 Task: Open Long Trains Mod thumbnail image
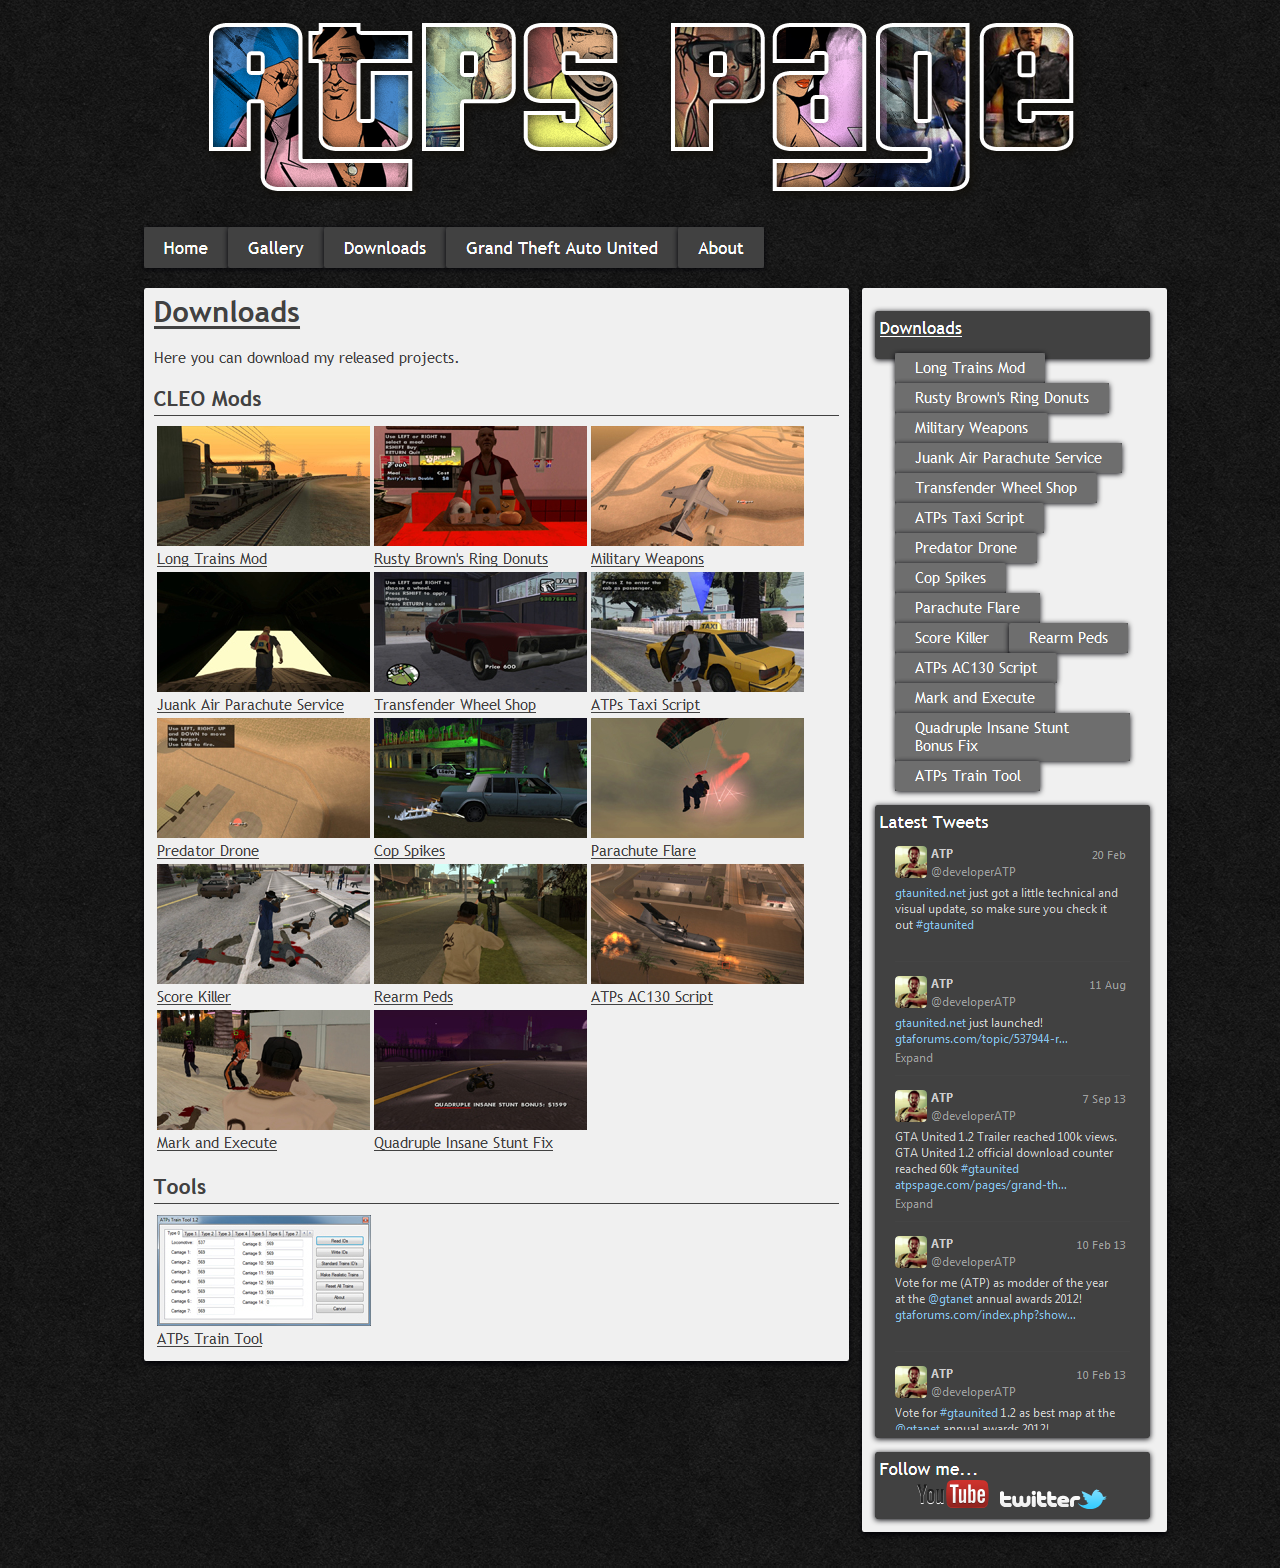(263, 486)
